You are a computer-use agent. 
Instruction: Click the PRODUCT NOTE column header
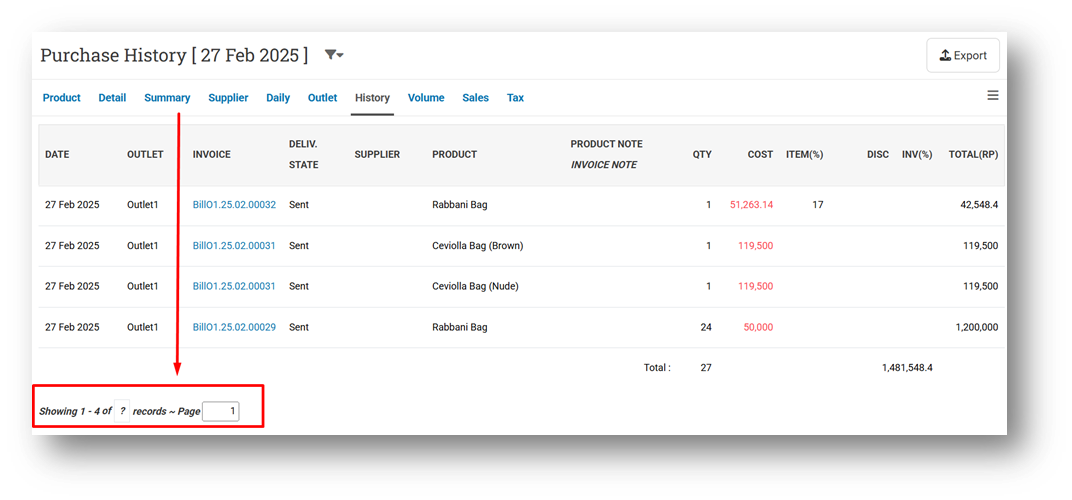point(606,144)
